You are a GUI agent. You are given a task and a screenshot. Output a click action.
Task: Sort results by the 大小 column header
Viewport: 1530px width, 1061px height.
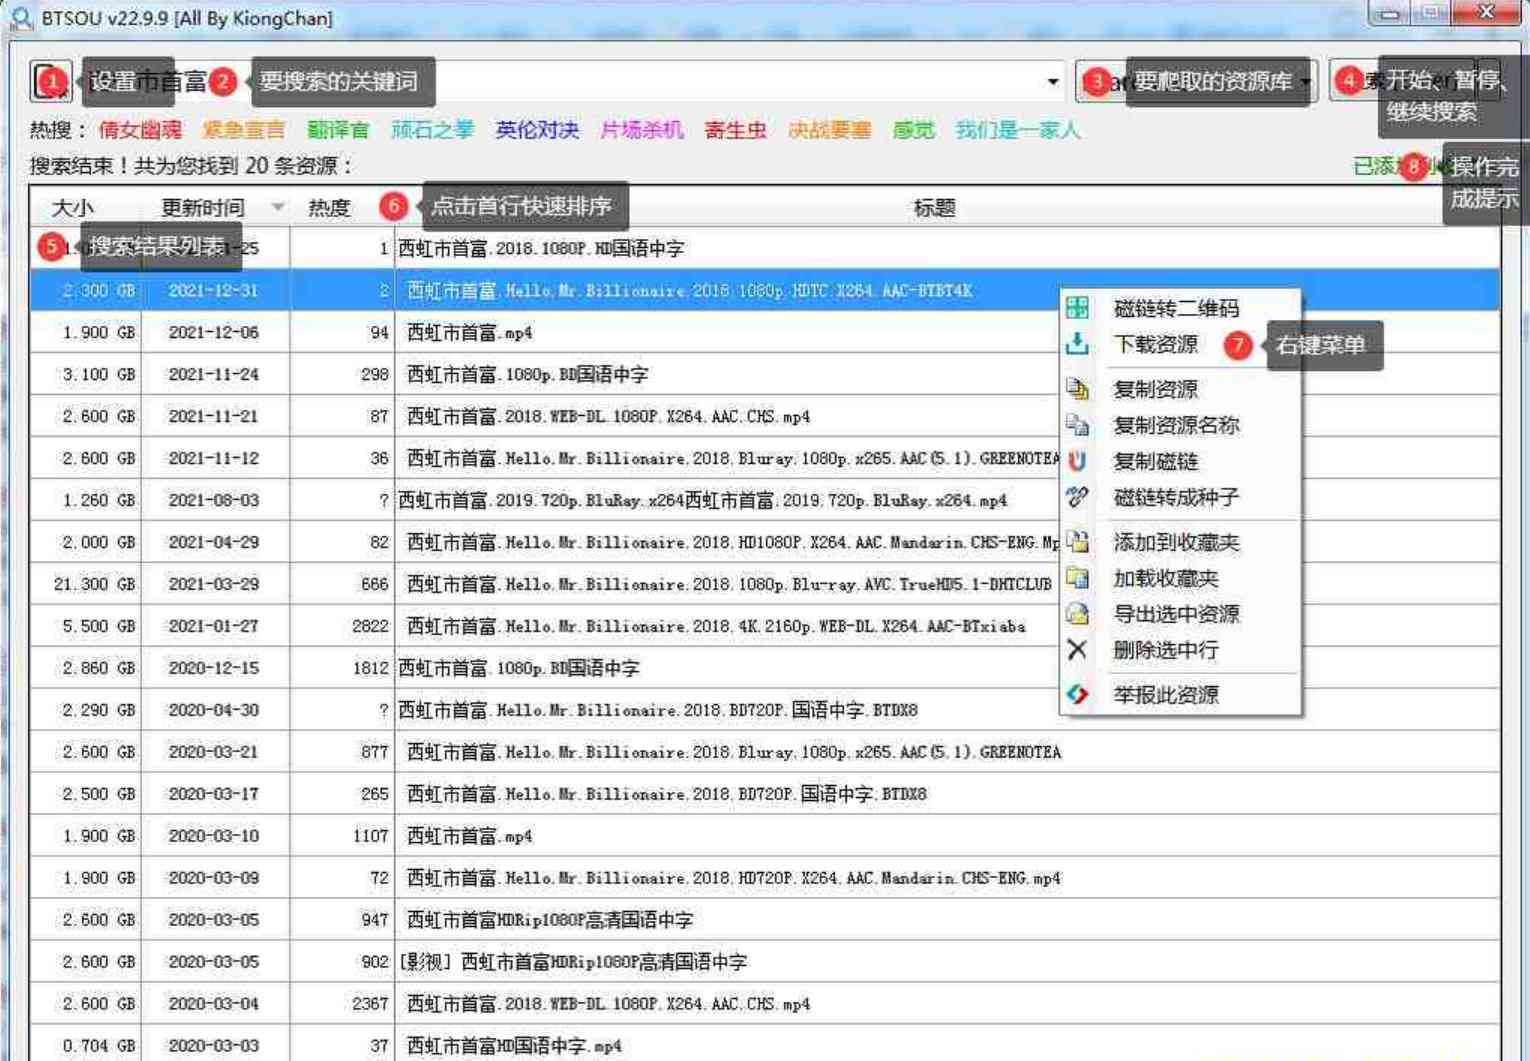point(72,207)
